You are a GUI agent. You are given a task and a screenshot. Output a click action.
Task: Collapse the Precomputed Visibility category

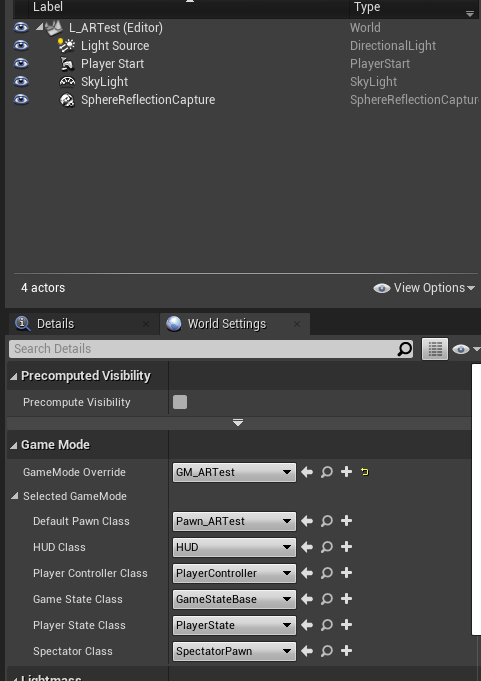click(13, 376)
